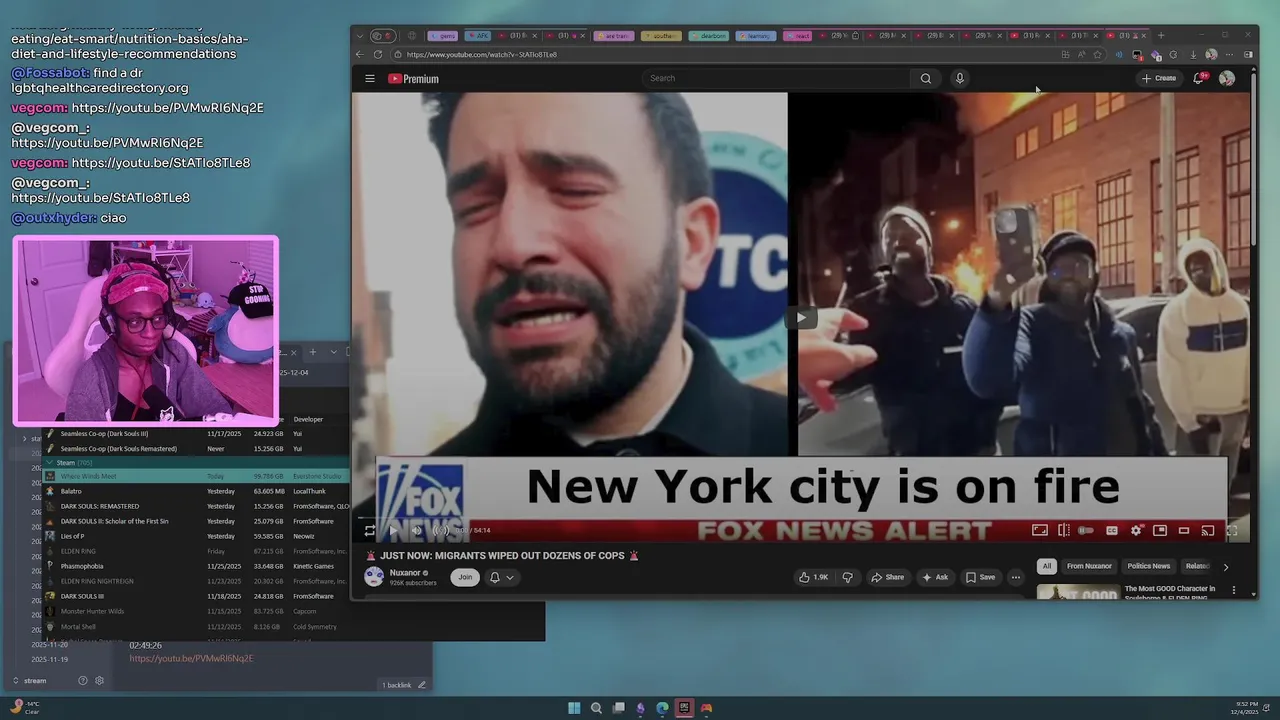Cast video with the Play on TV icon
The height and width of the screenshot is (720, 1280).
pyautogui.click(x=1208, y=530)
